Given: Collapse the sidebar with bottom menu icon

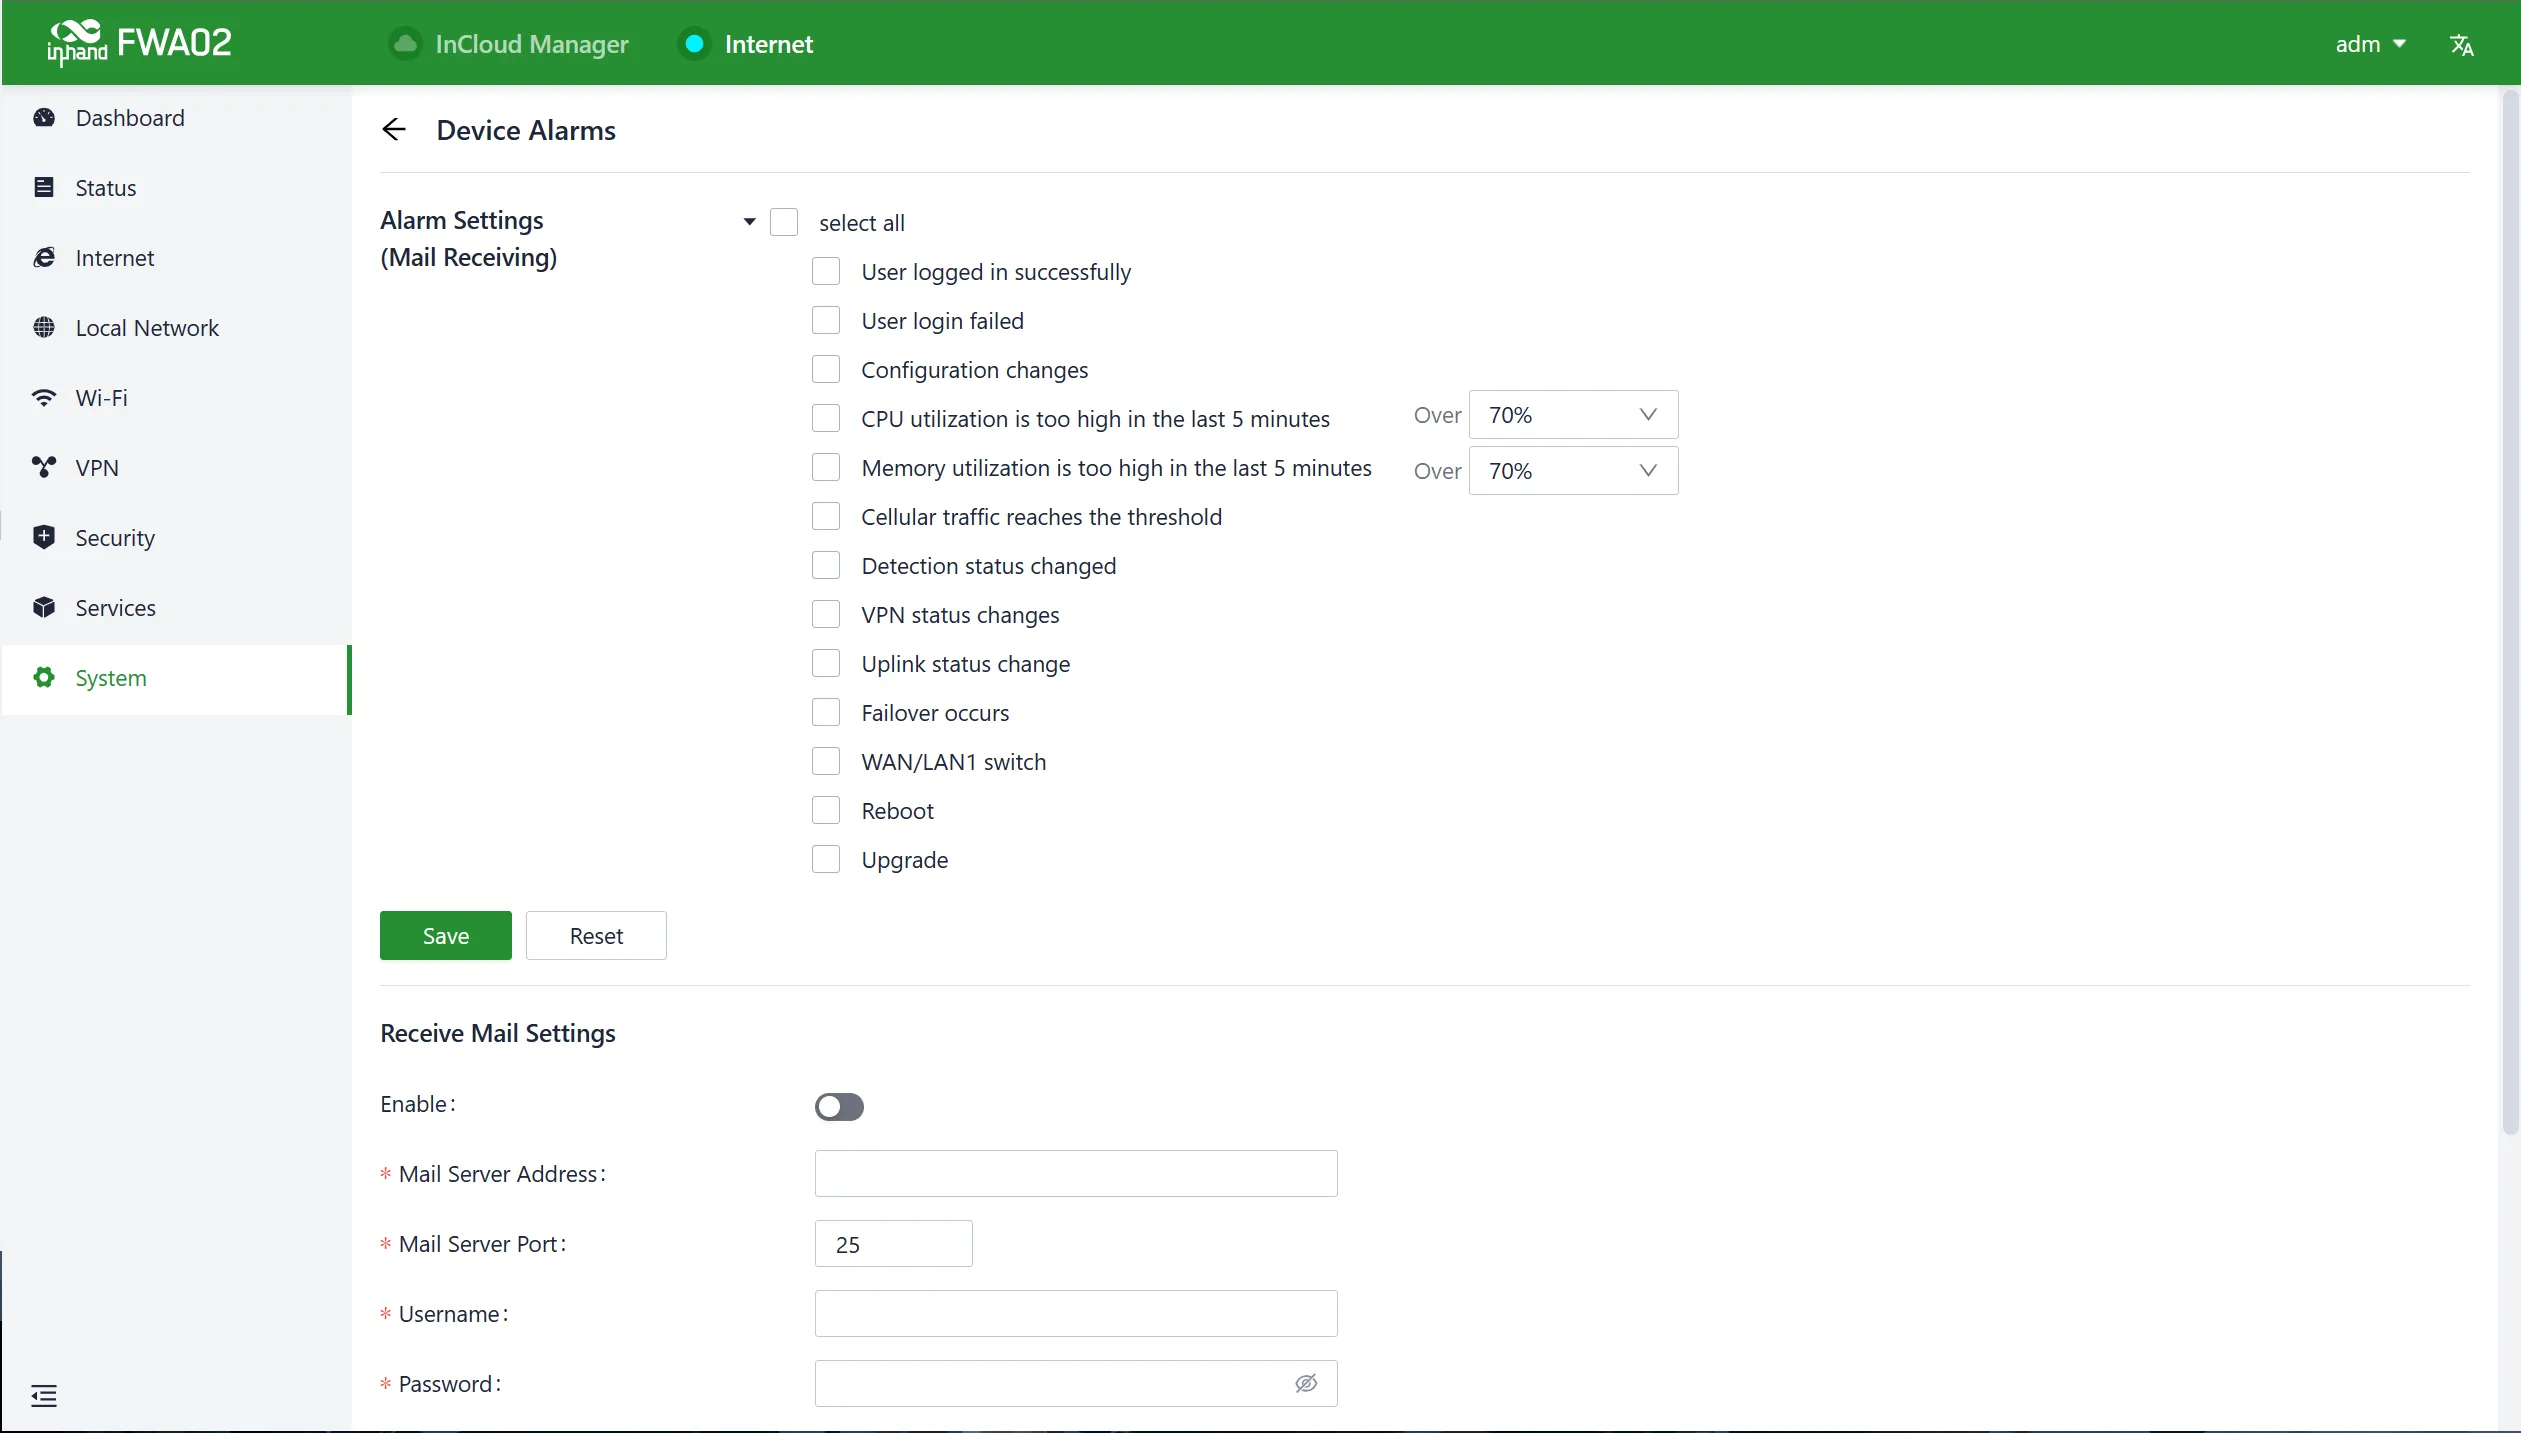Looking at the screenshot, I should pyautogui.click(x=44, y=1396).
